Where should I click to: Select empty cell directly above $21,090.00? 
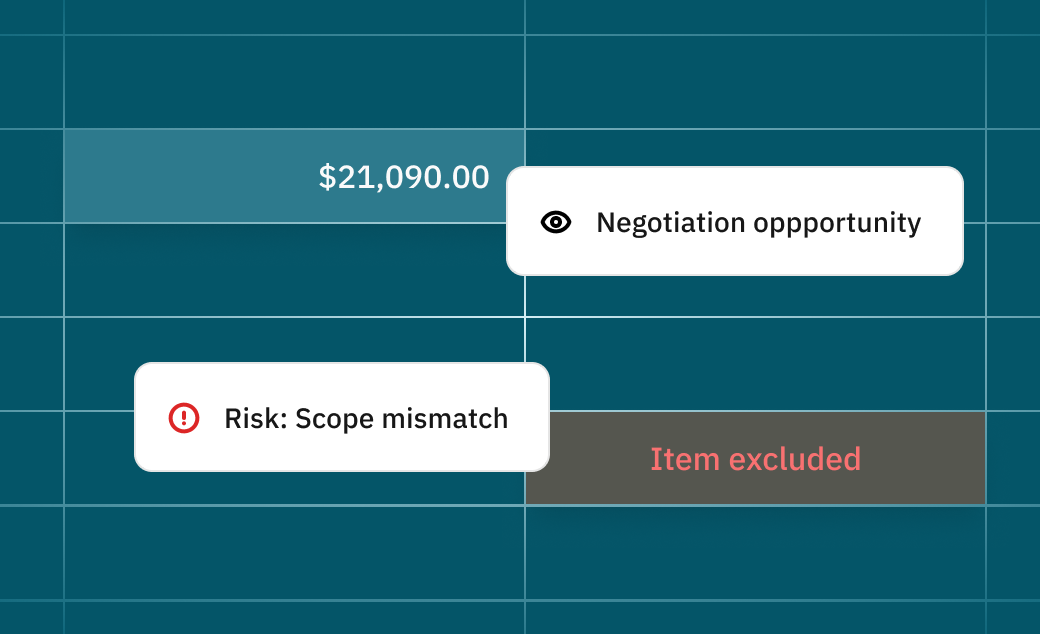(x=294, y=82)
